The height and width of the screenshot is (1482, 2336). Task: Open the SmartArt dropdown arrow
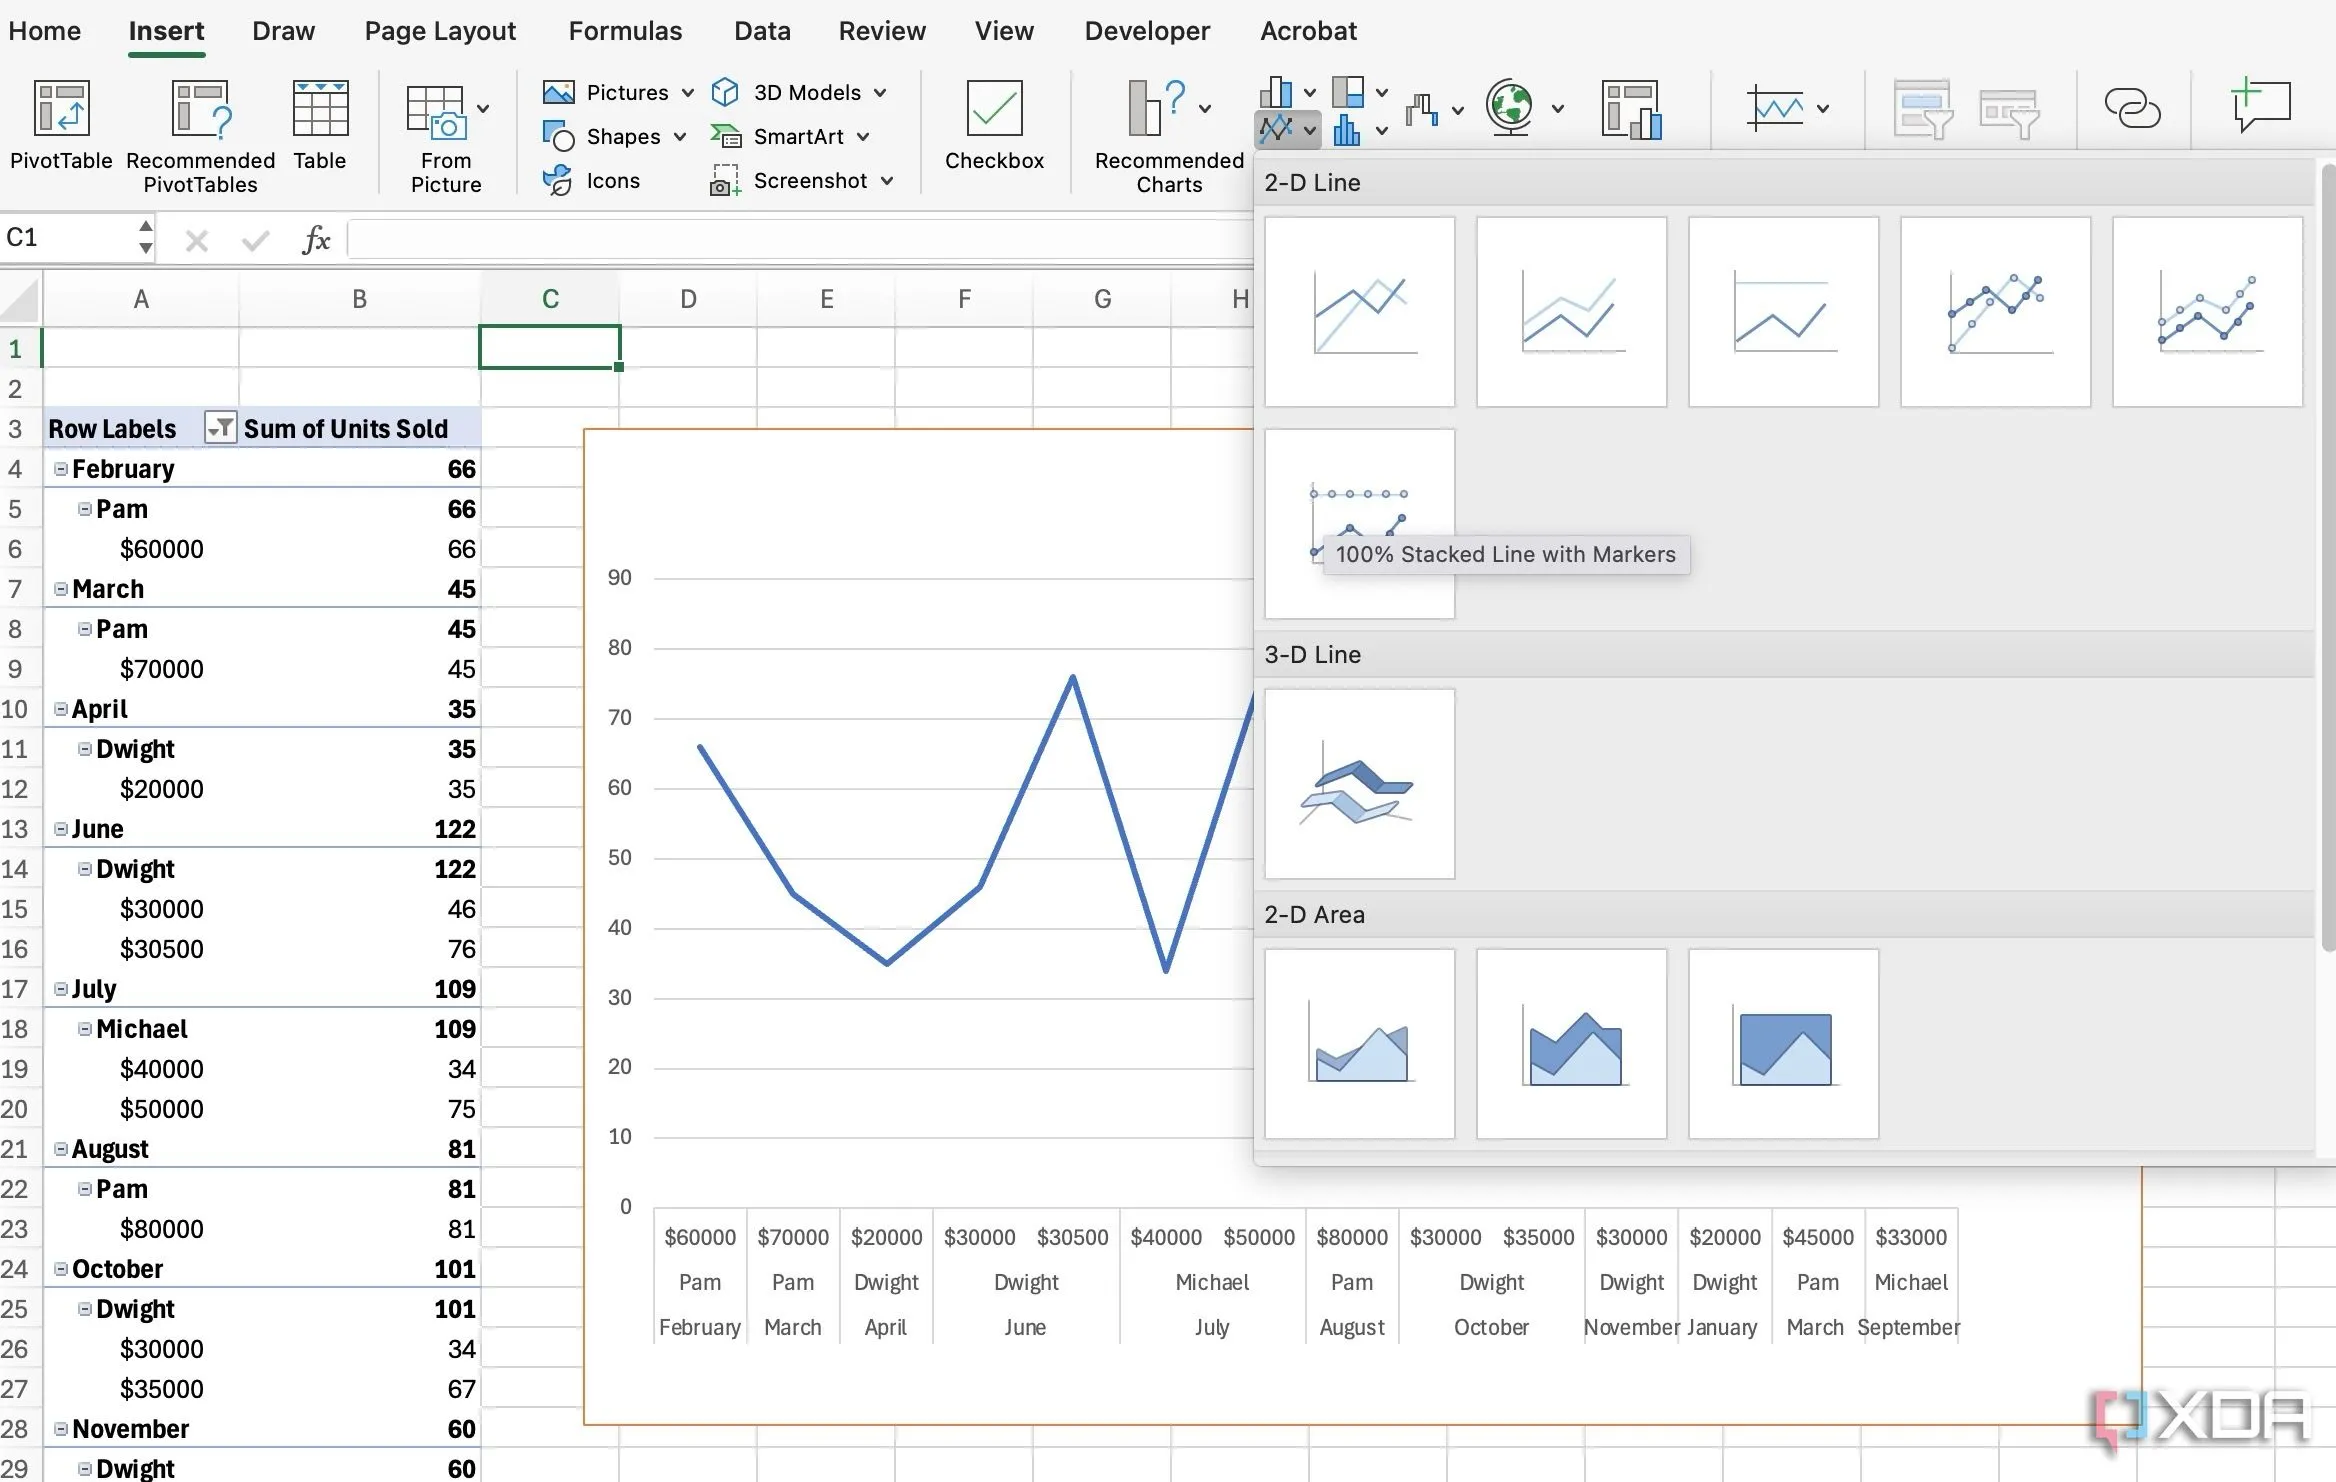pos(863,137)
